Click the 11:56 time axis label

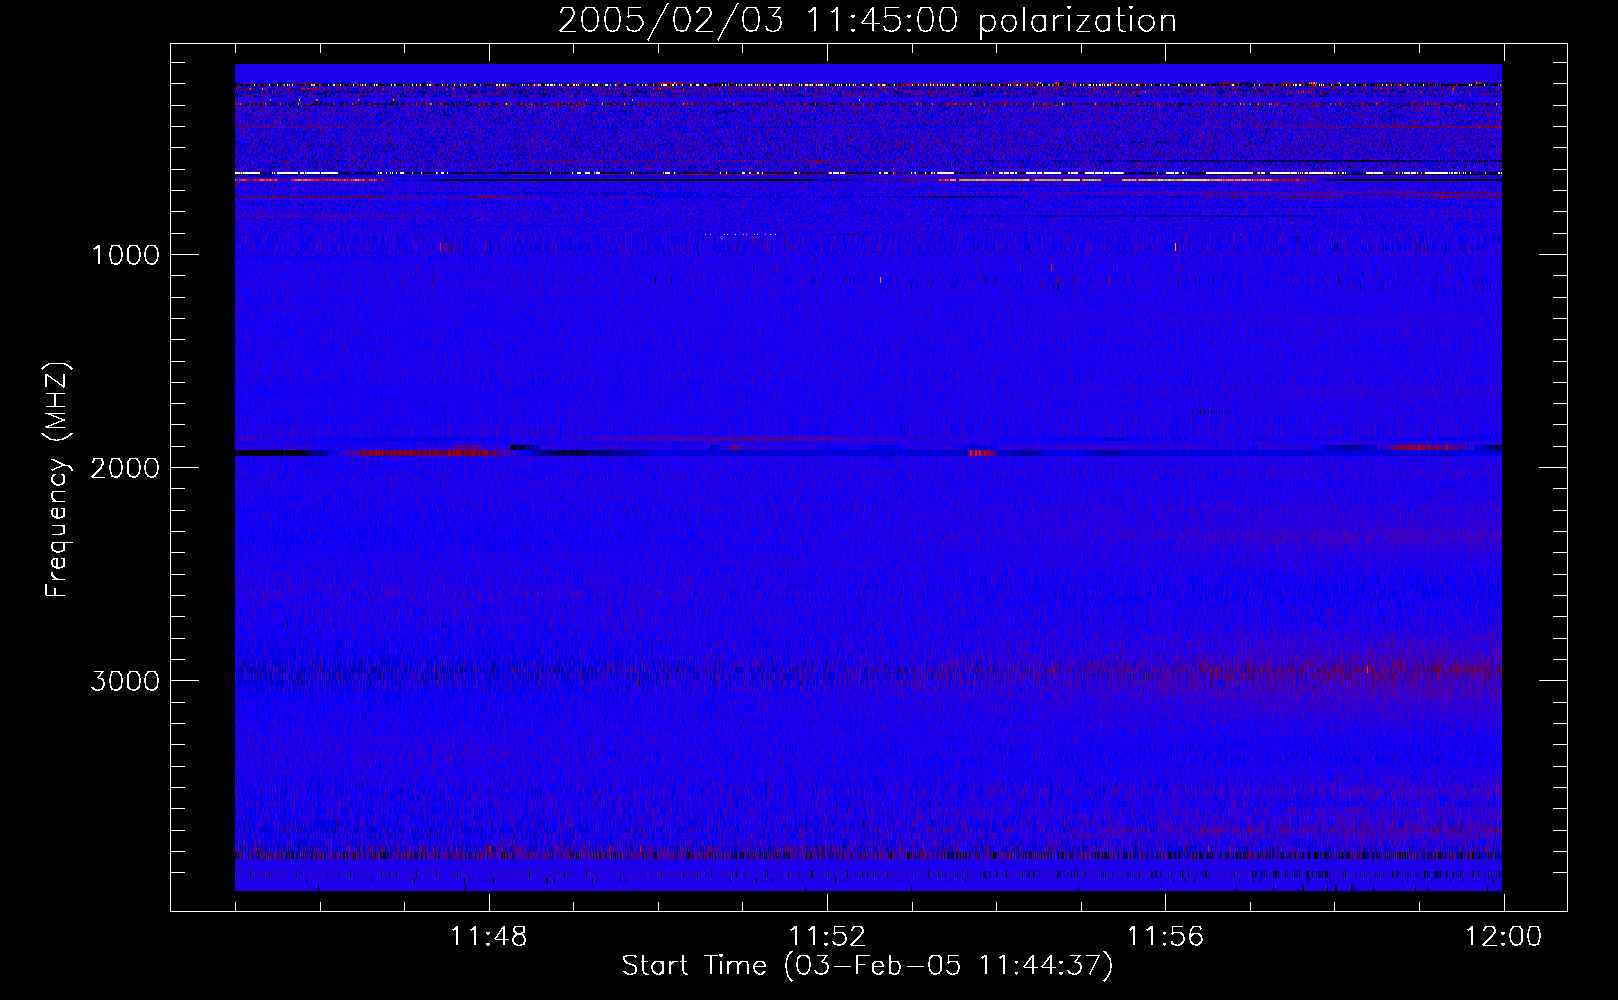(1165, 937)
